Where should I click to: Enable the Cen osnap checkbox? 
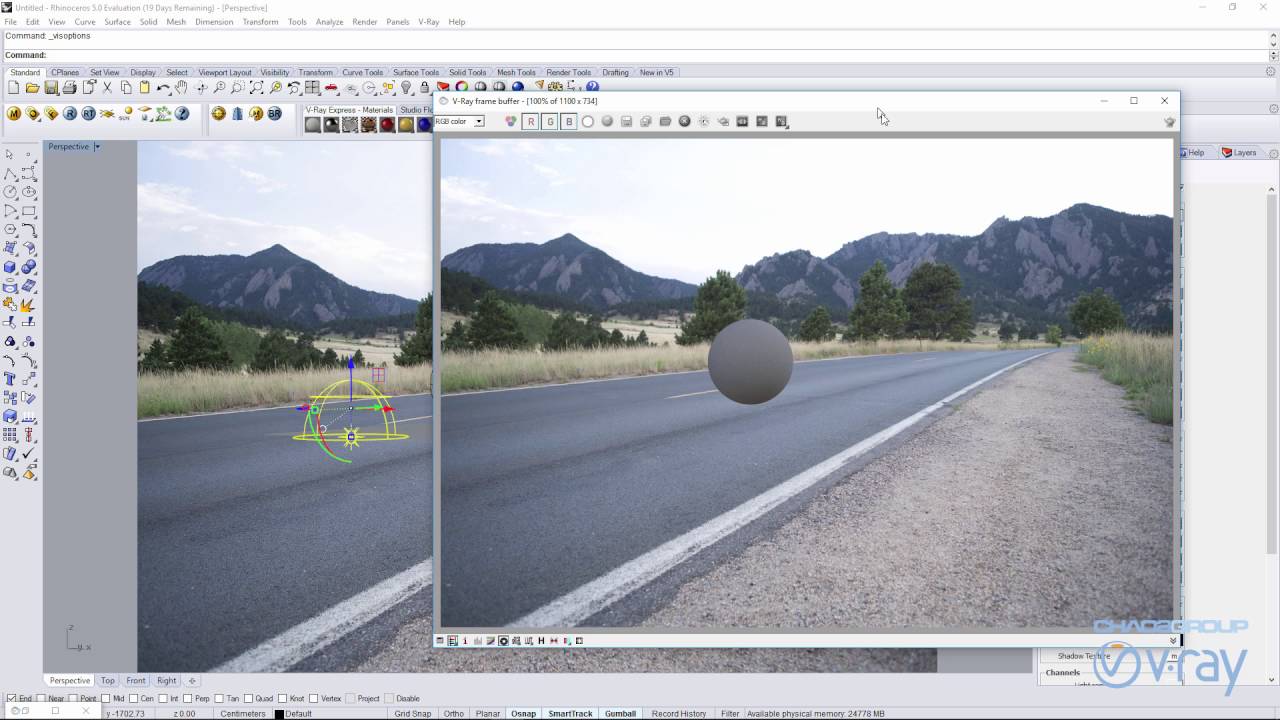(134, 698)
